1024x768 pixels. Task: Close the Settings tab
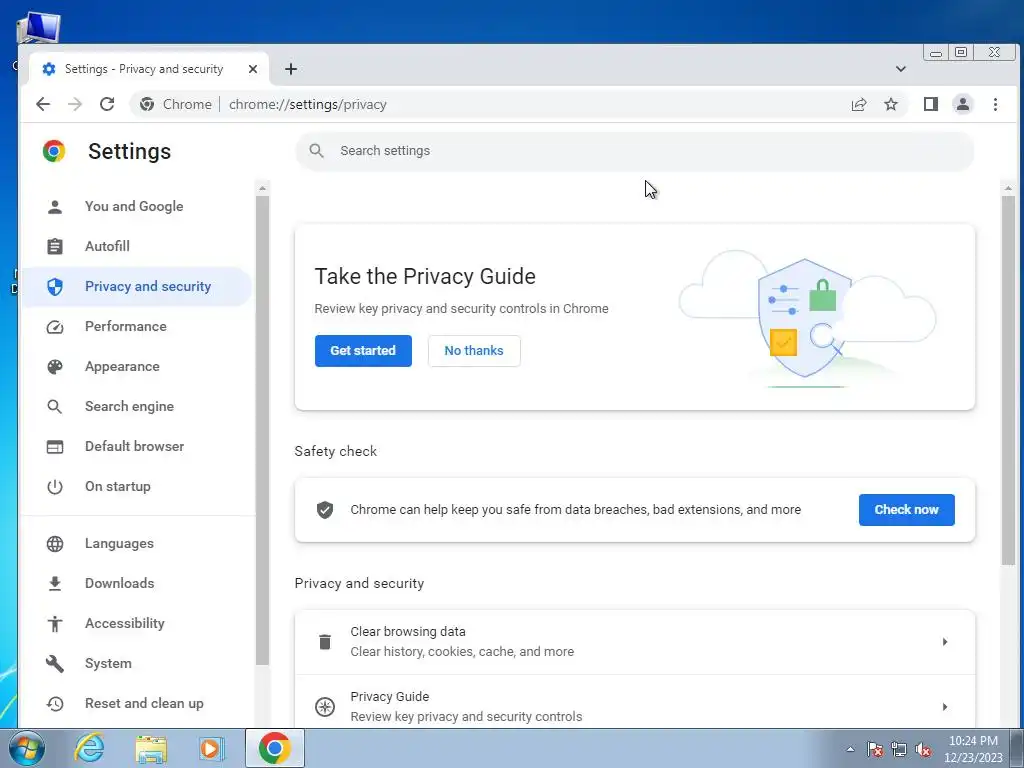pos(253,69)
